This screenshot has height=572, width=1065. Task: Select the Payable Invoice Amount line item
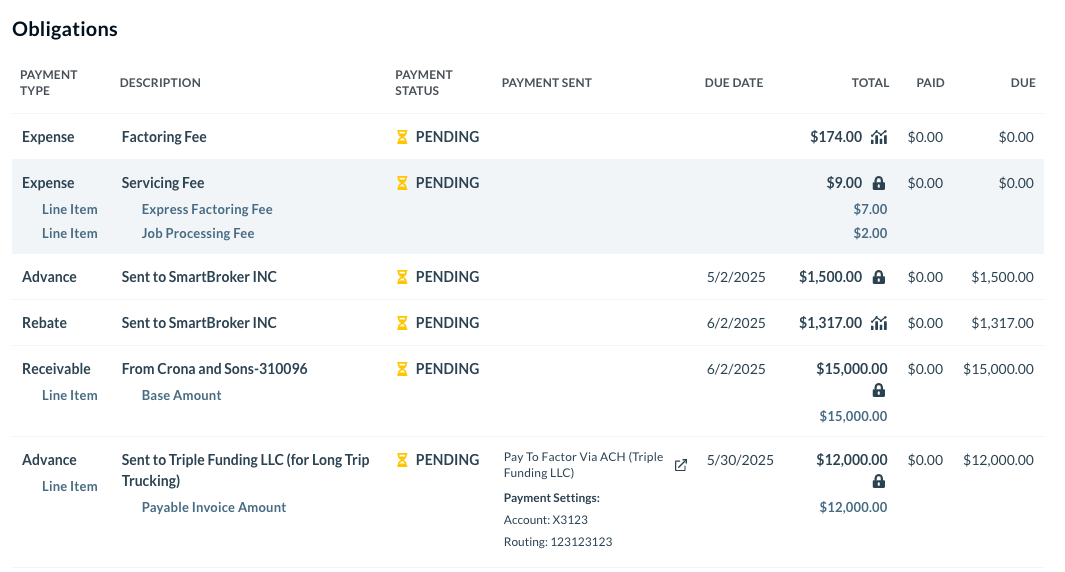(213, 507)
